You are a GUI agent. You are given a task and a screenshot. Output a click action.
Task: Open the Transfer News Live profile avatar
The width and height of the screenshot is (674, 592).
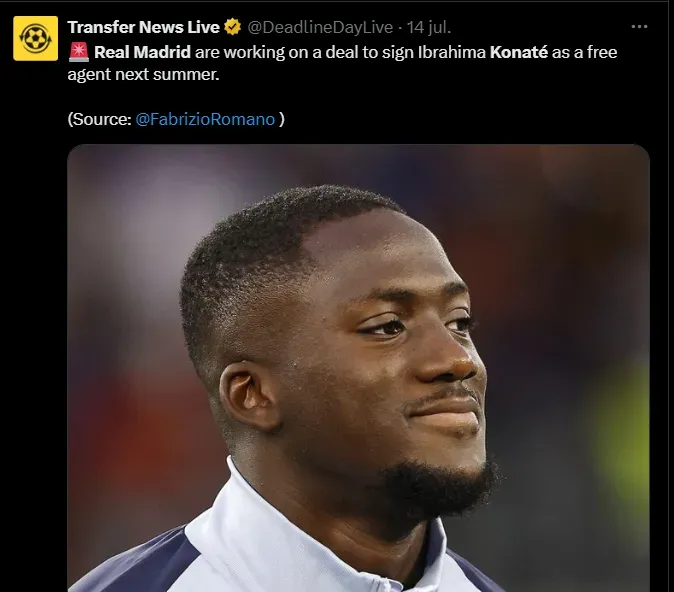36,38
